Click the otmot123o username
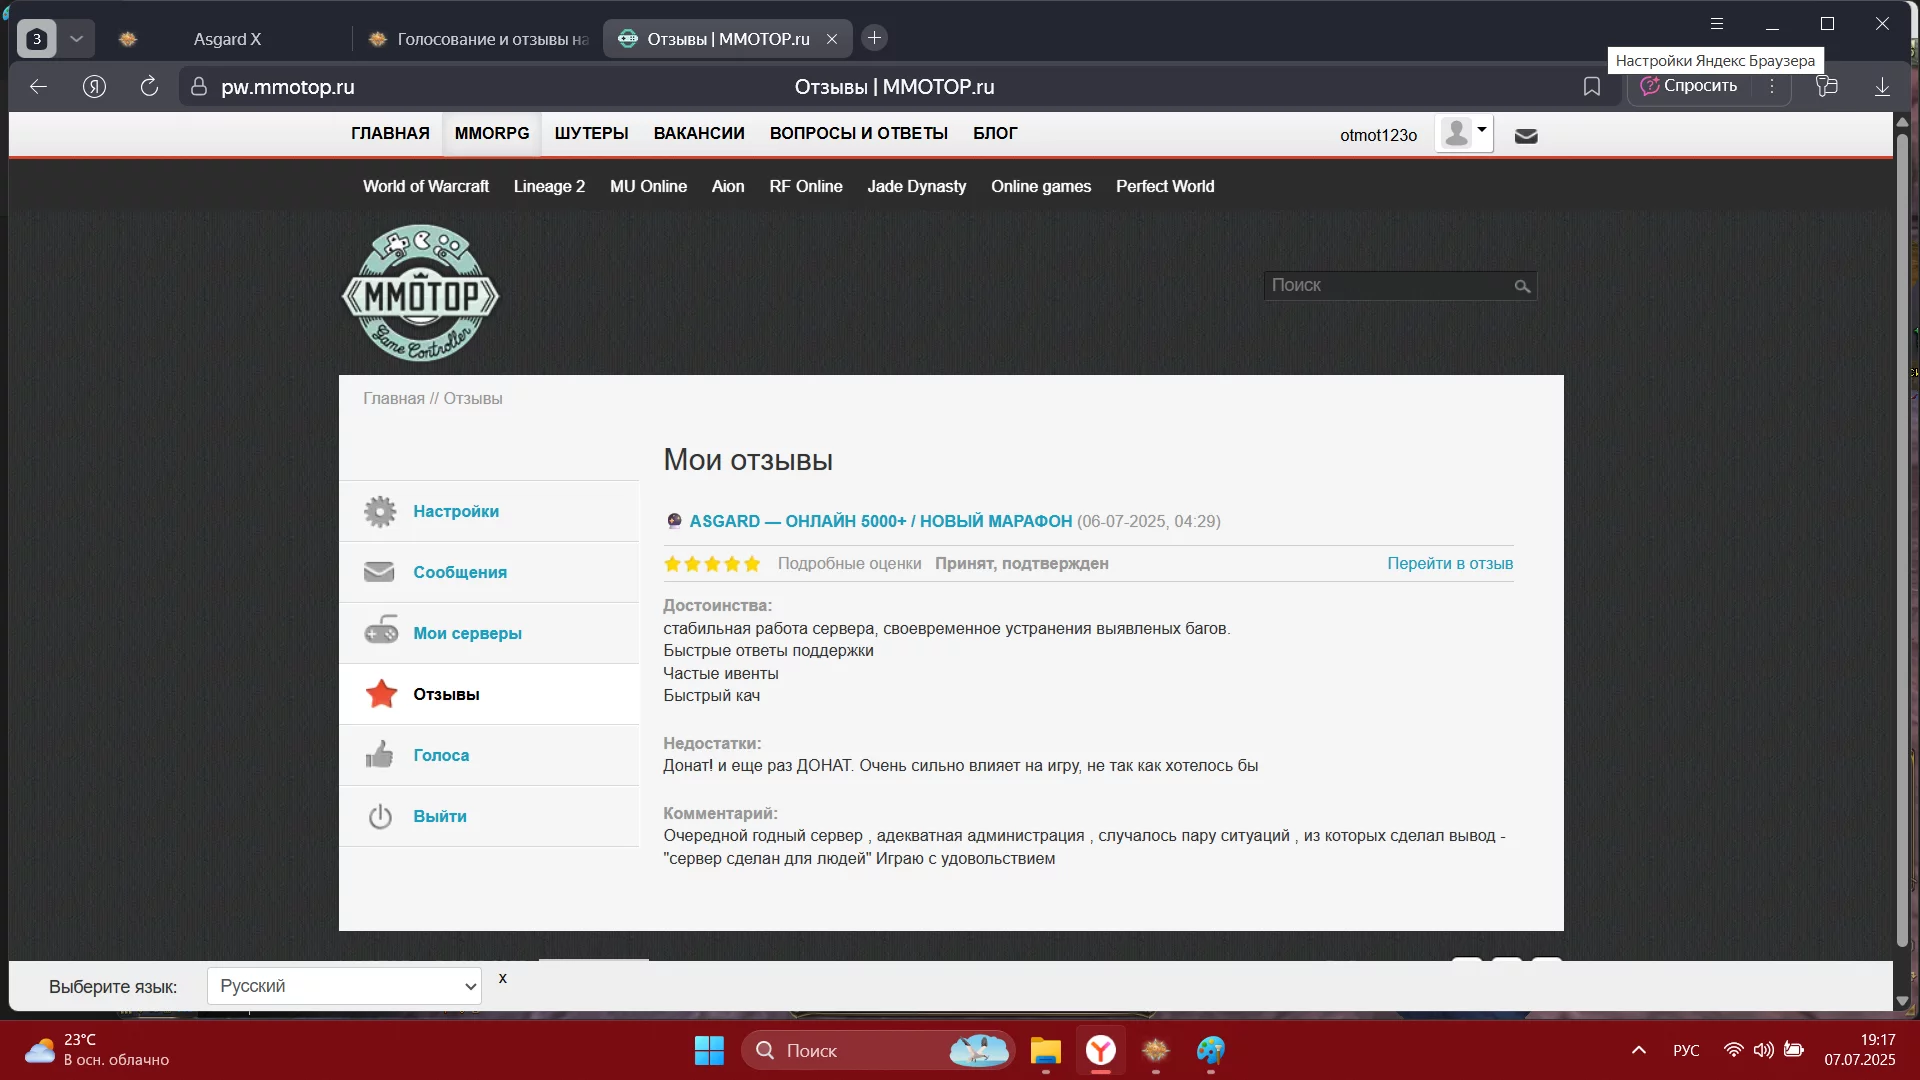Viewport: 1920px width, 1080px height. click(x=1378, y=135)
